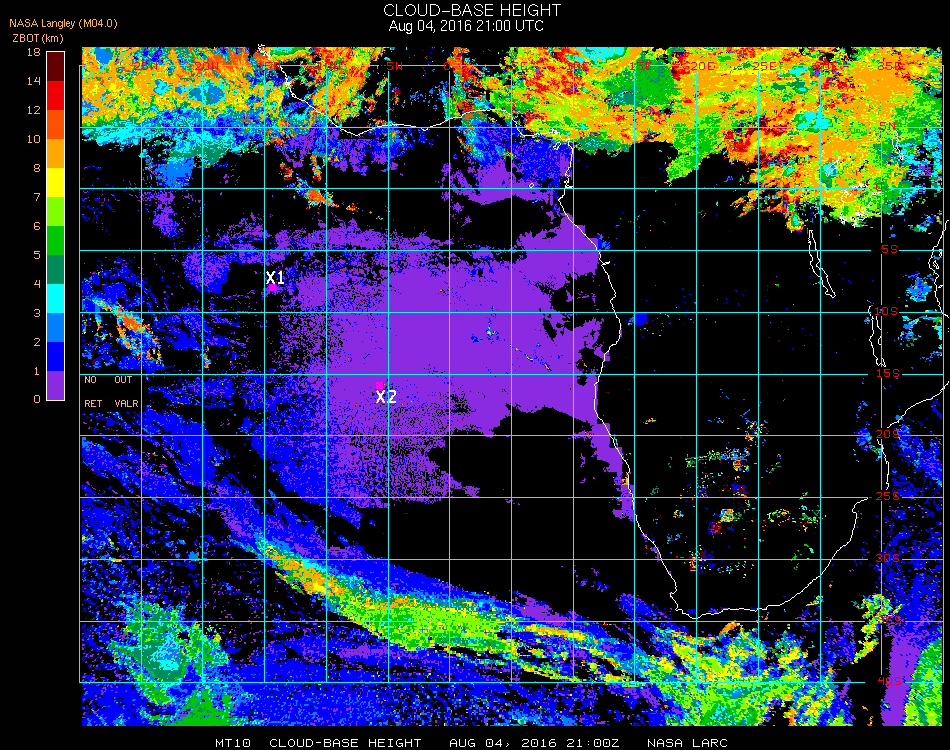Click the '10' value on the colorbar scale

tap(33, 139)
